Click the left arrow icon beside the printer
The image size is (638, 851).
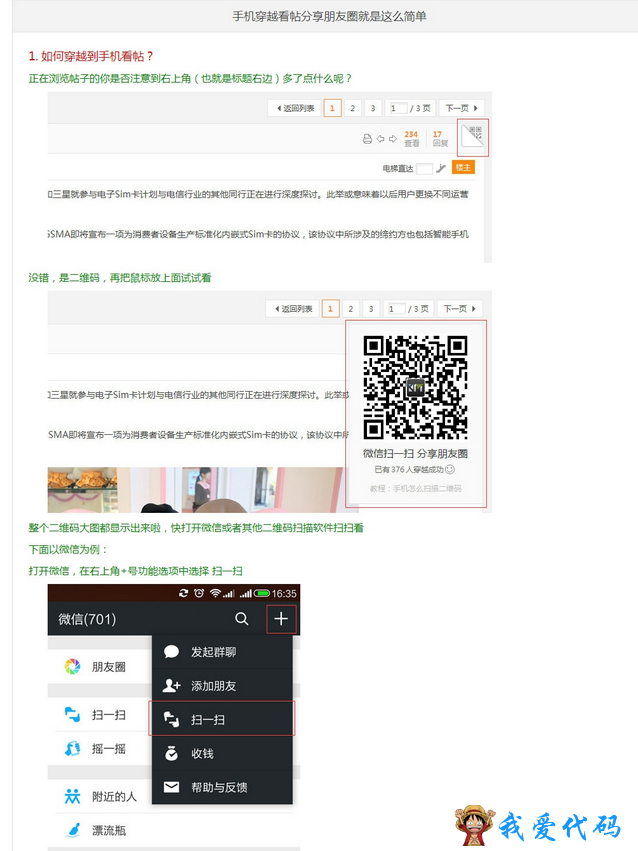click(x=380, y=139)
